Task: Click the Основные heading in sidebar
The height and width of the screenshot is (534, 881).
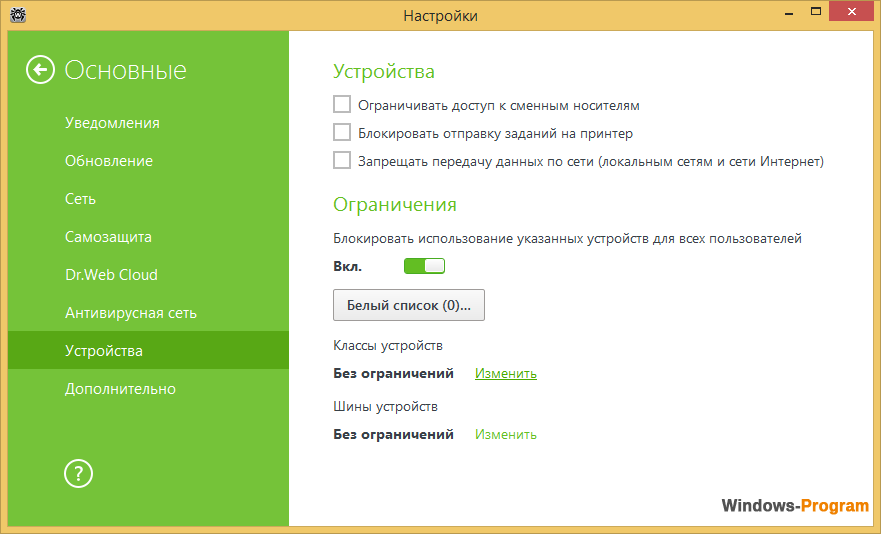Action: pyautogui.click(x=125, y=70)
